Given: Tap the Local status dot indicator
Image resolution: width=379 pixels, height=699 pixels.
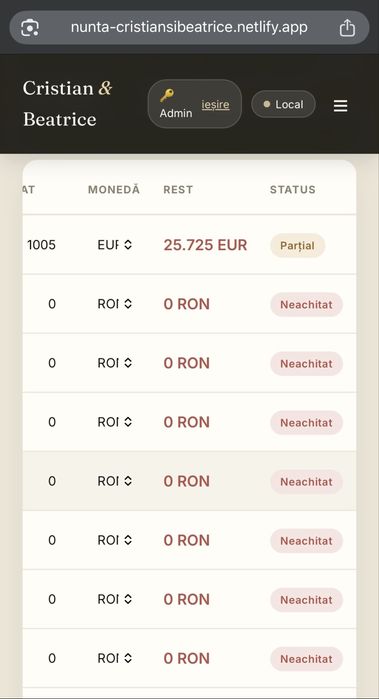Looking at the screenshot, I should click(267, 104).
